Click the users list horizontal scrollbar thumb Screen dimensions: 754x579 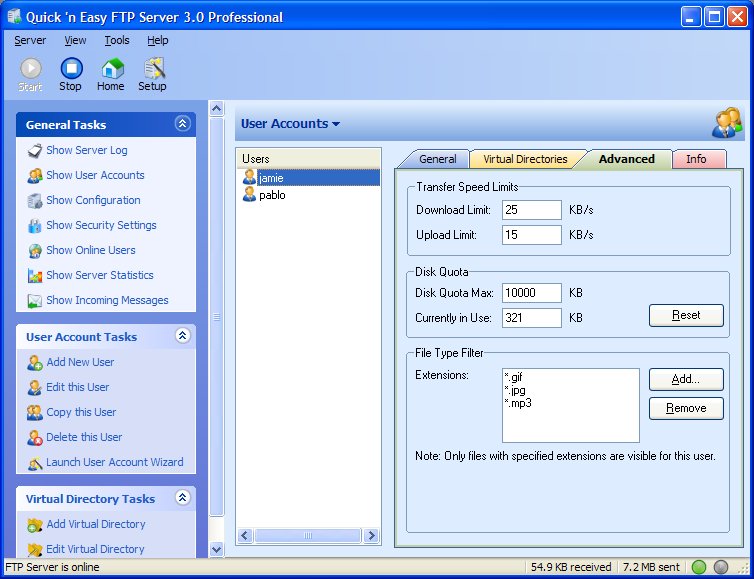(308, 536)
